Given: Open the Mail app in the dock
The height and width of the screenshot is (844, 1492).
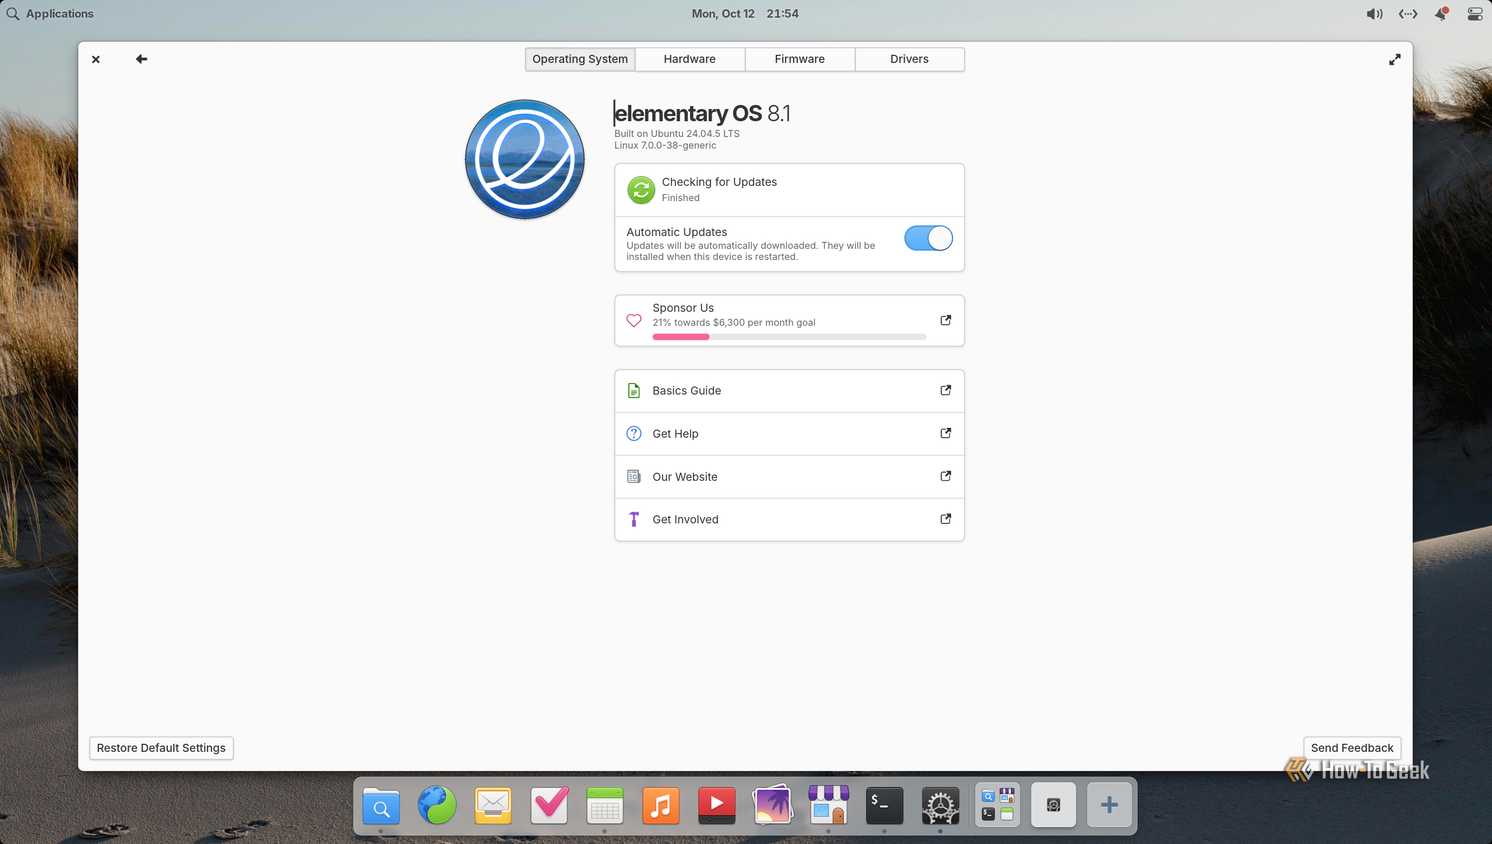Looking at the screenshot, I should point(493,805).
